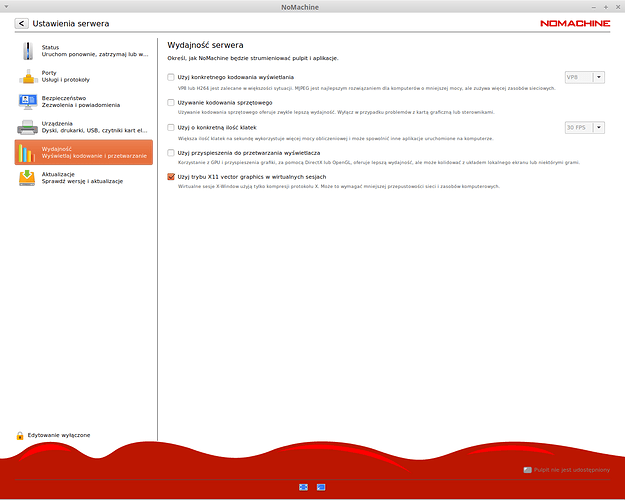Click Edytowanie wyłączone to unlock editing
This screenshot has height=500, width=625.
[x=59, y=435]
